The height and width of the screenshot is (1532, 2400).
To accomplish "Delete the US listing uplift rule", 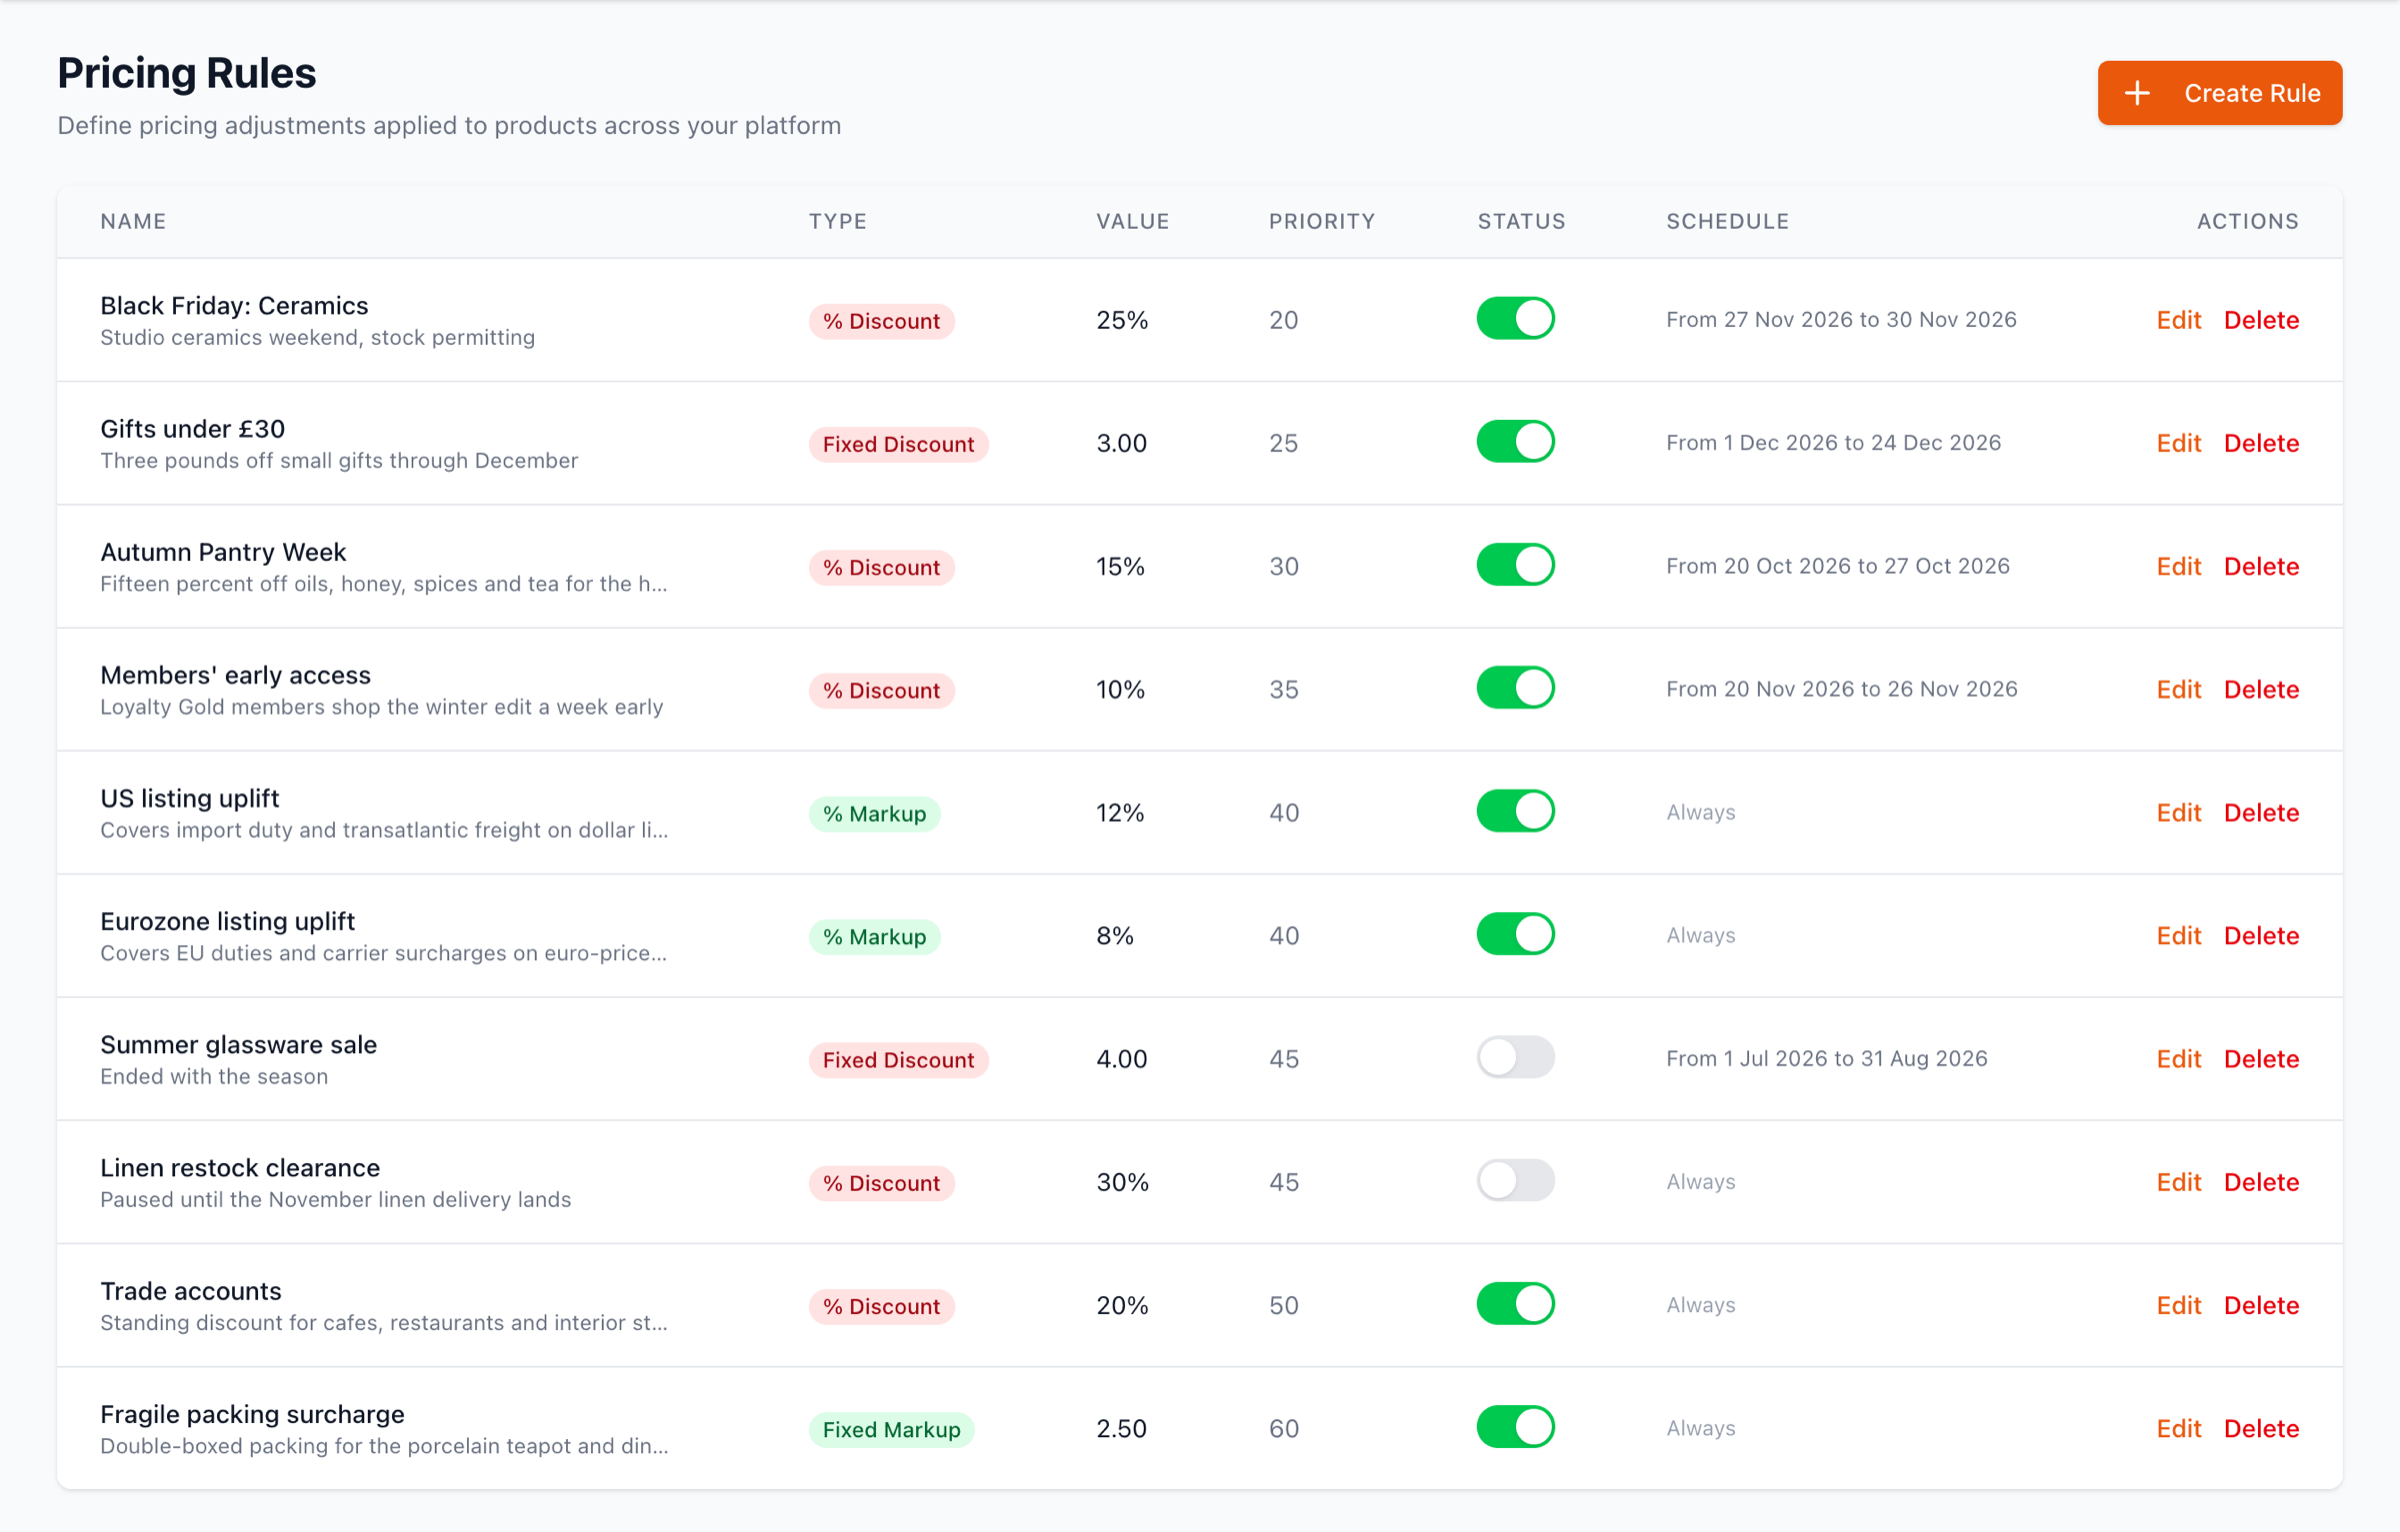I will tap(2261, 812).
